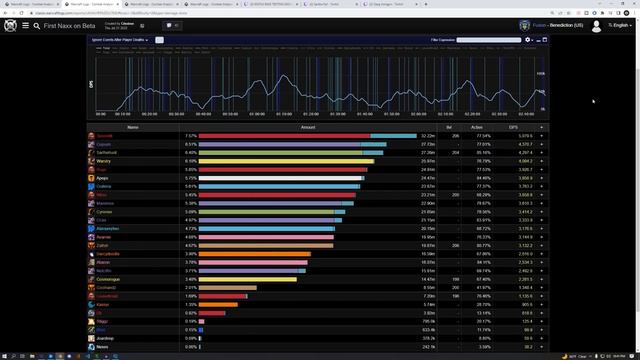Click Apeps' white damage bar
Image resolution: width=640 pixels, height=360 pixels.
(x=280, y=178)
